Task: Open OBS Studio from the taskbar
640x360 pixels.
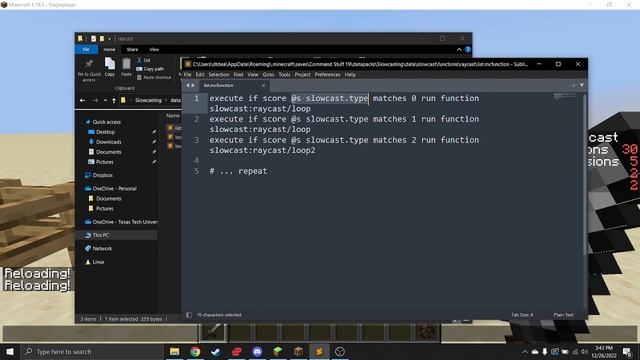Action: coord(340,351)
